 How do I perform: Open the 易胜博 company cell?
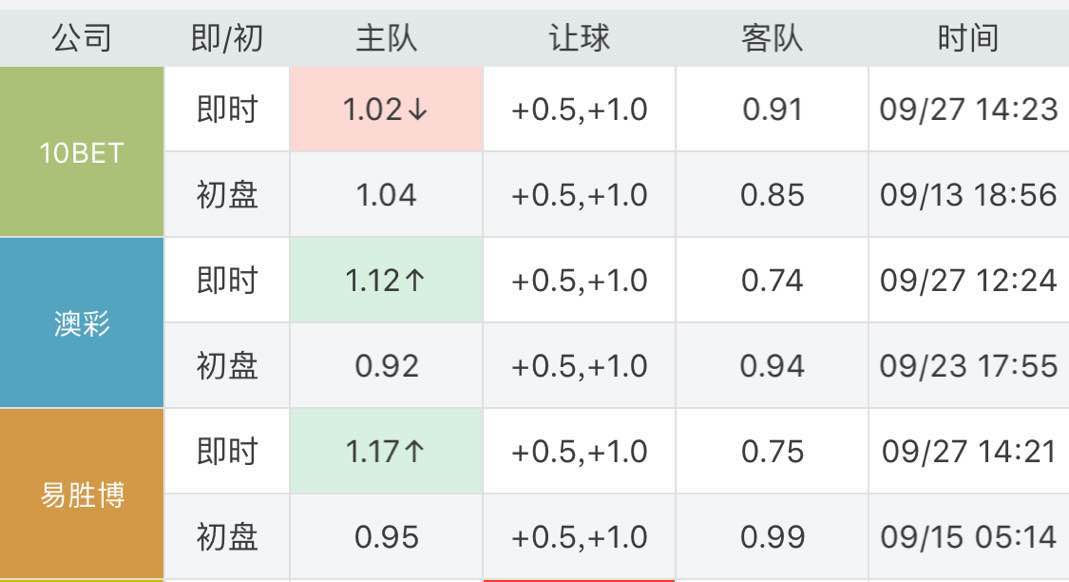pyautogui.click(x=82, y=494)
